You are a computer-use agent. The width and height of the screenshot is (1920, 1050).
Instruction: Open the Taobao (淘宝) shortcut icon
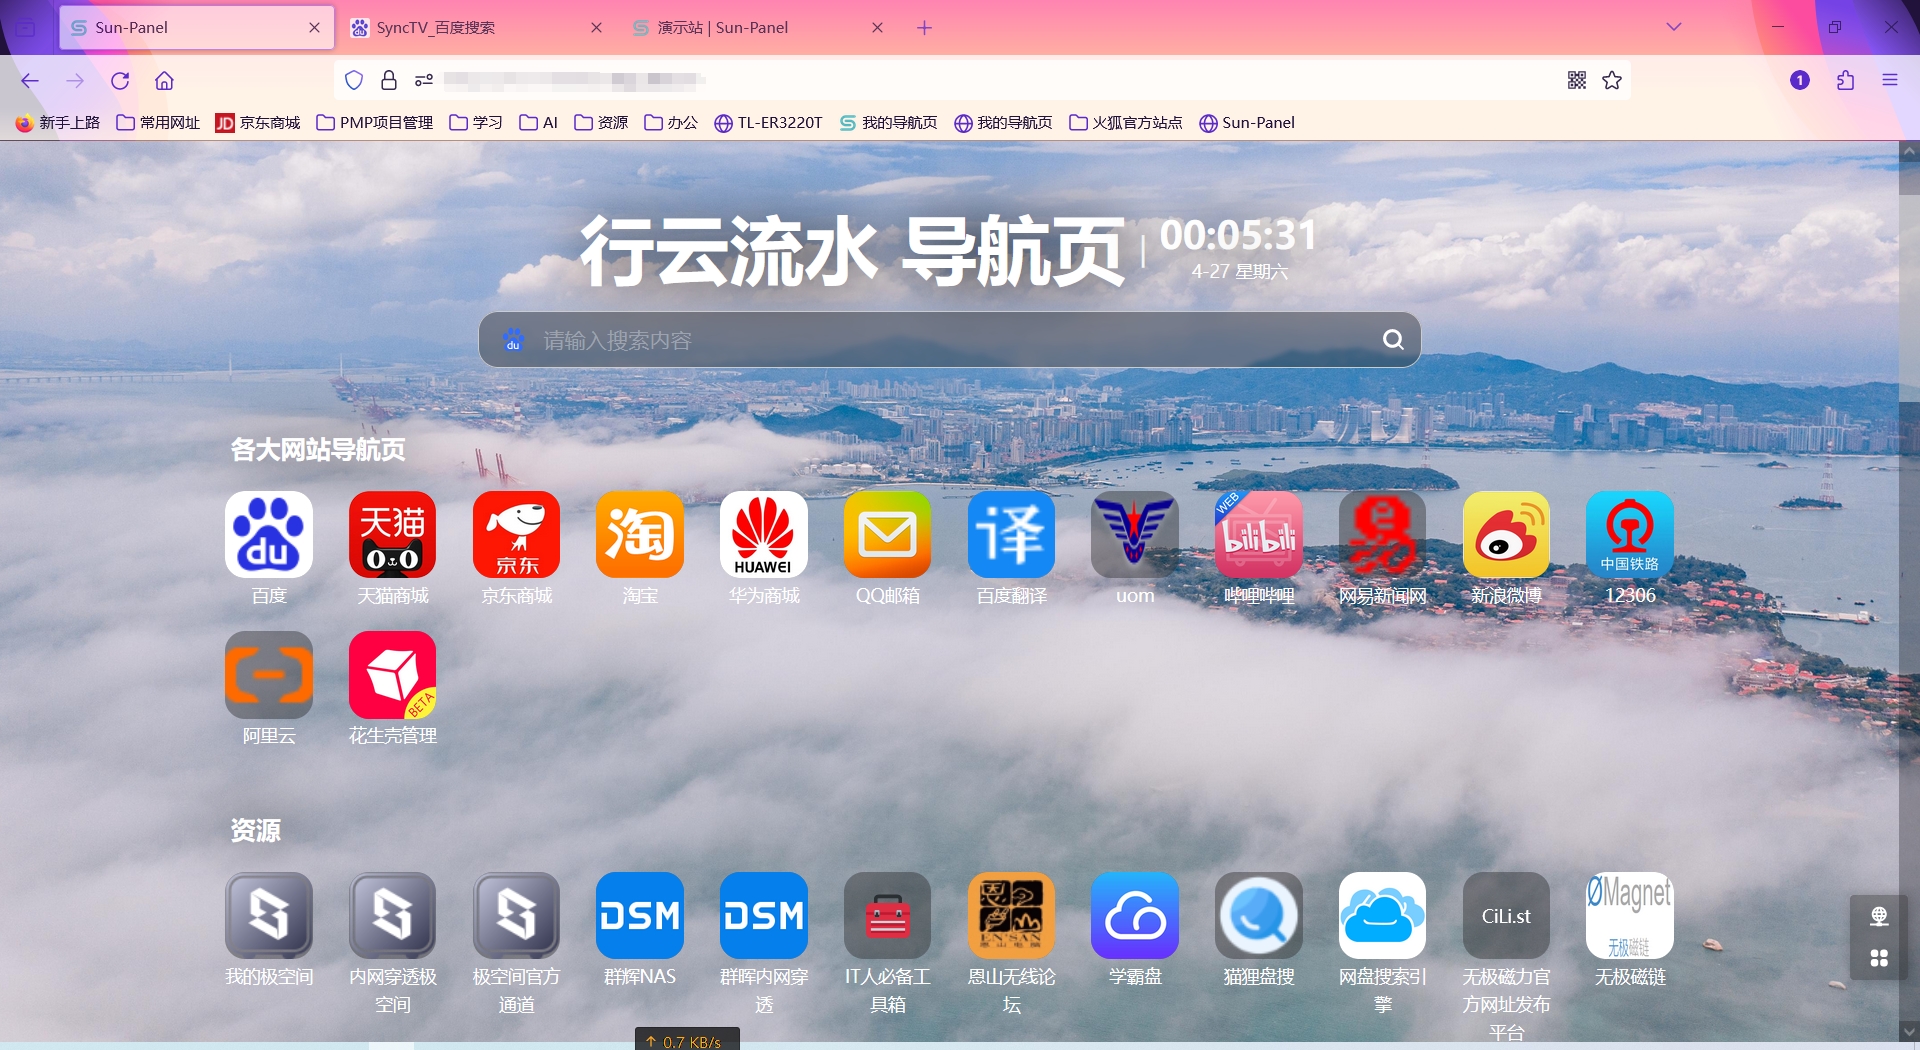coord(639,535)
